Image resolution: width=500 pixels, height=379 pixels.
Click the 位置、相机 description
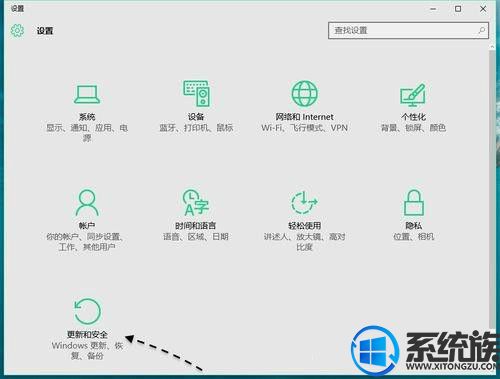pyautogui.click(x=413, y=237)
